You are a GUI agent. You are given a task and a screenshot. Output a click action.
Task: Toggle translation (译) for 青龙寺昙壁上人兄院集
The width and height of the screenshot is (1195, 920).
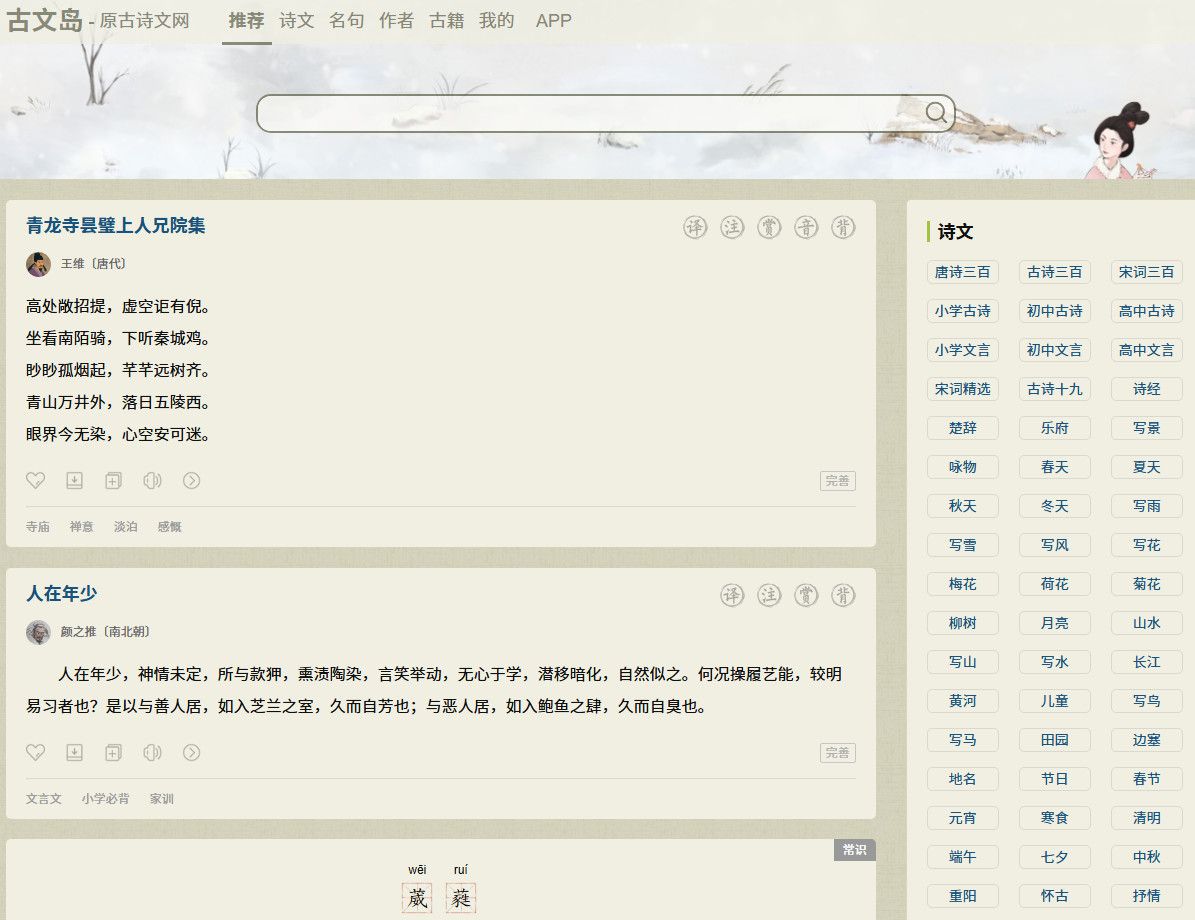(695, 227)
